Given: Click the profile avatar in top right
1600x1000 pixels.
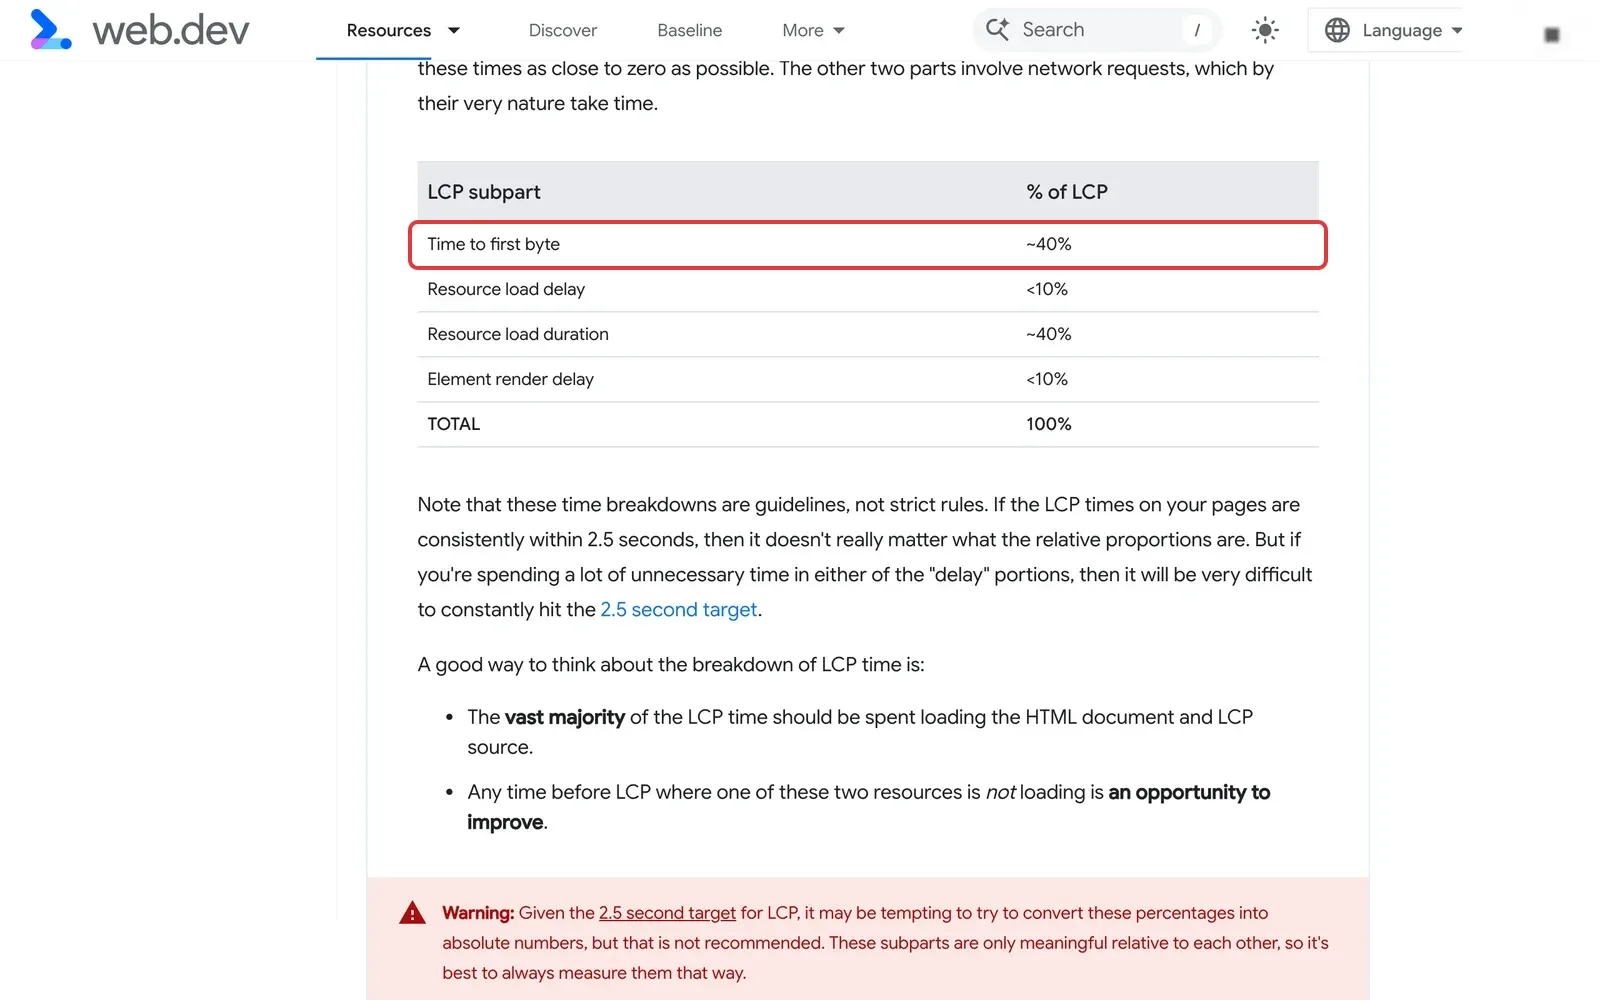Looking at the screenshot, I should [x=1552, y=35].
